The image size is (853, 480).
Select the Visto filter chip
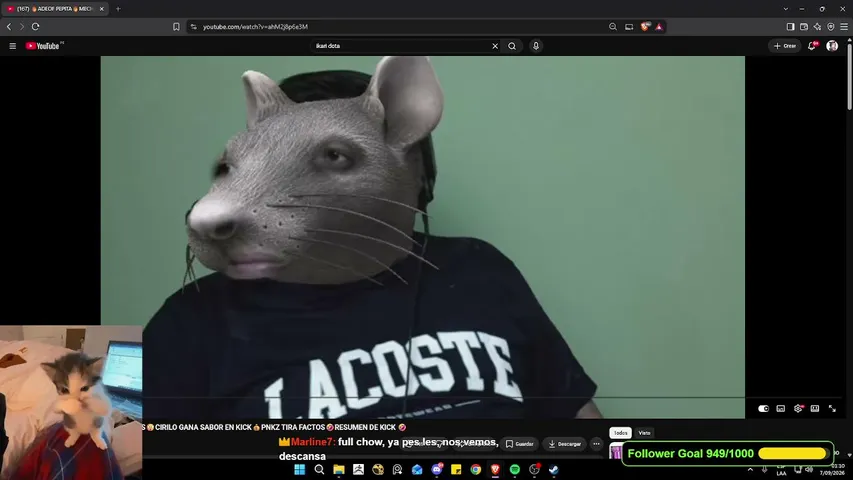(x=645, y=433)
